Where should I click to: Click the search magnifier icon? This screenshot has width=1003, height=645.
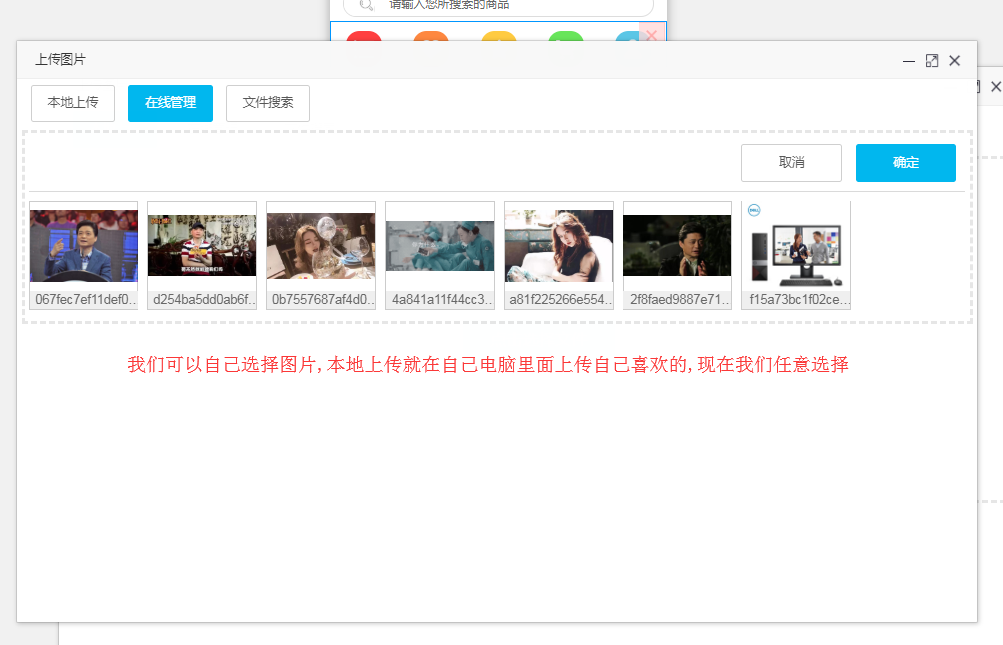tap(367, 6)
